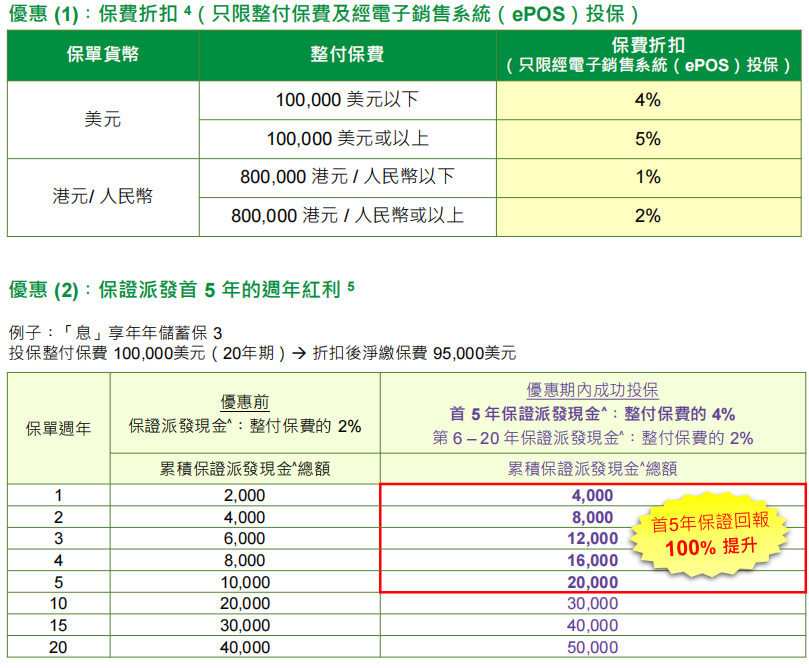
Task: Select the 50,000 value in last row
Action: click(x=592, y=647)
